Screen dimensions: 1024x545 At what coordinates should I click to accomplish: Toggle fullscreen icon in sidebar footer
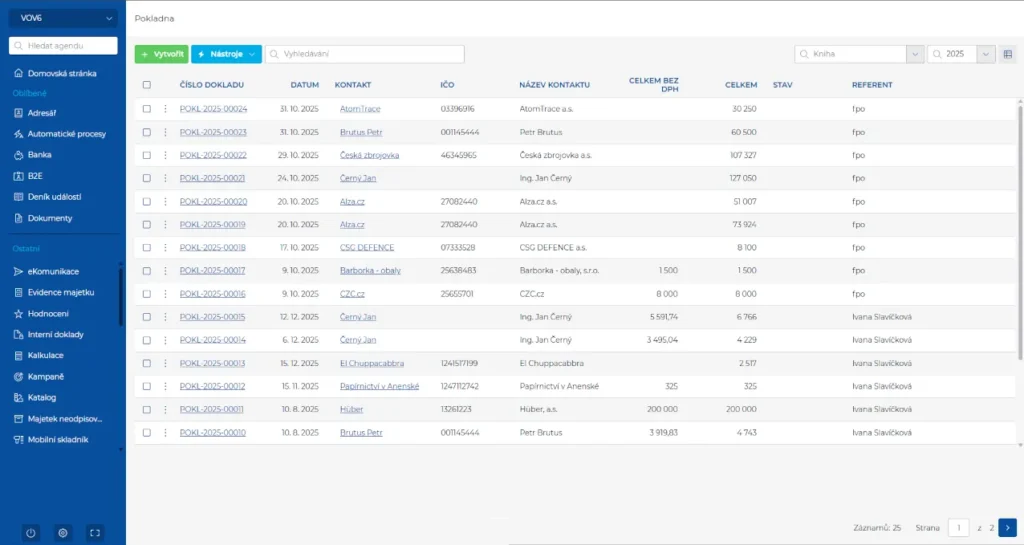point(95,533)
